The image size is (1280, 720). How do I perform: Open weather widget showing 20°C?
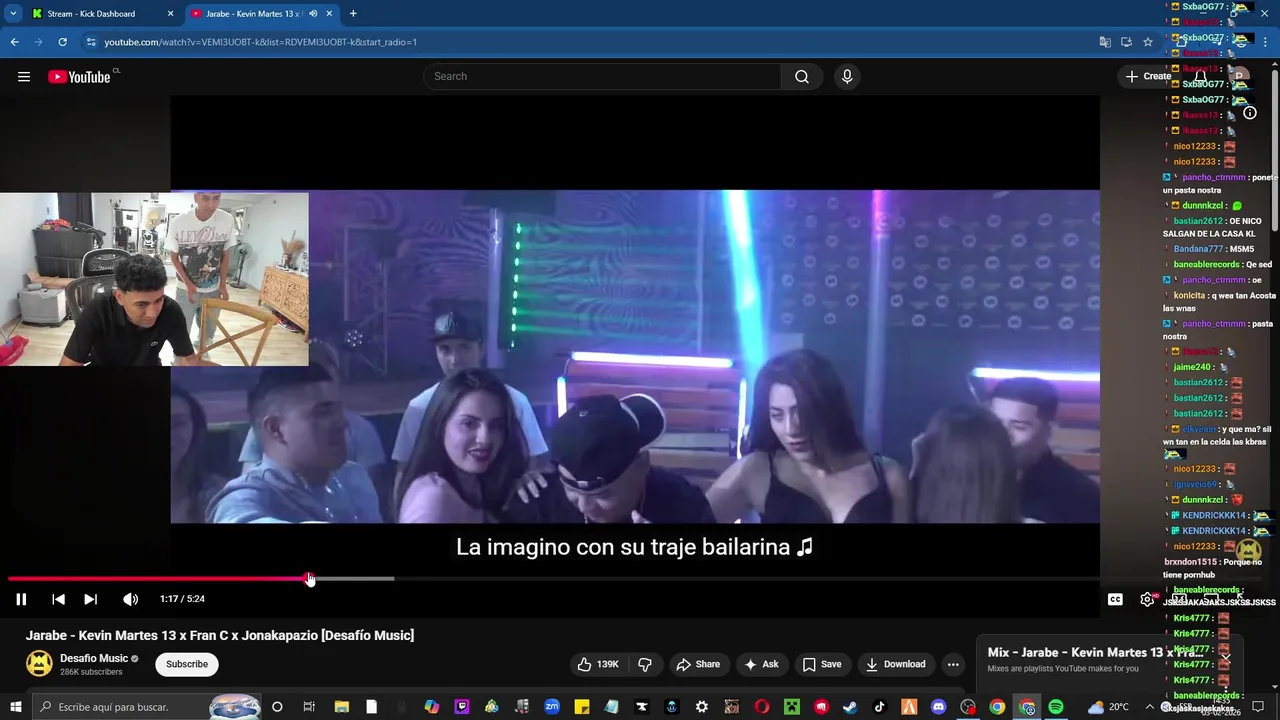pyautogui.click(x=1108, y=707)
